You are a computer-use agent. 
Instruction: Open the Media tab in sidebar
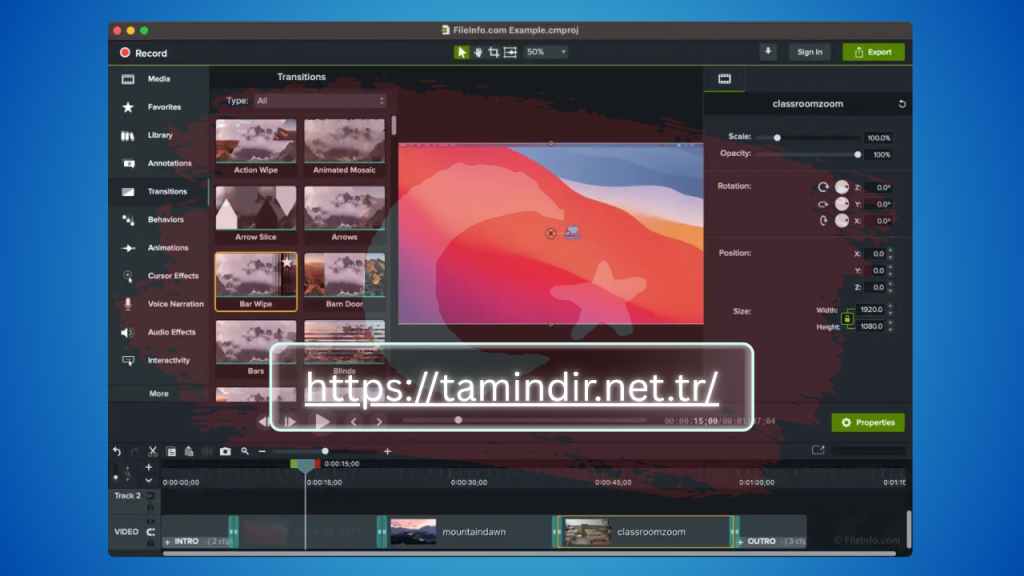159,79
